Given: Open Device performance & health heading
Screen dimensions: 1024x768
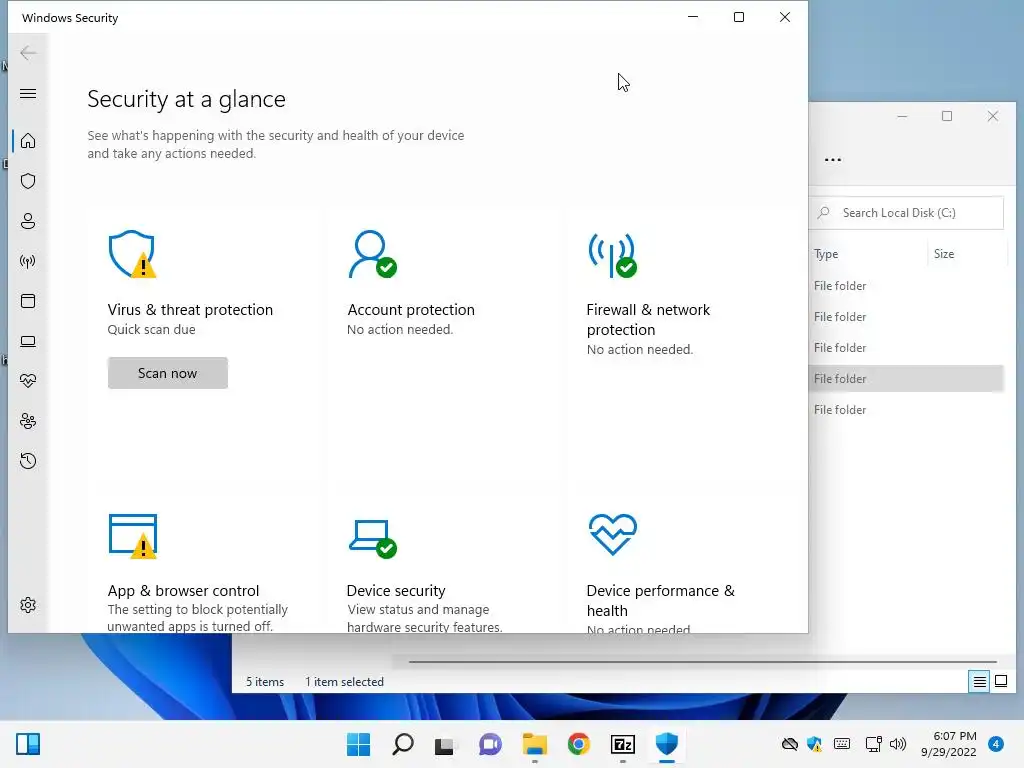Looking at the screenshot, I should click(660, 600).
